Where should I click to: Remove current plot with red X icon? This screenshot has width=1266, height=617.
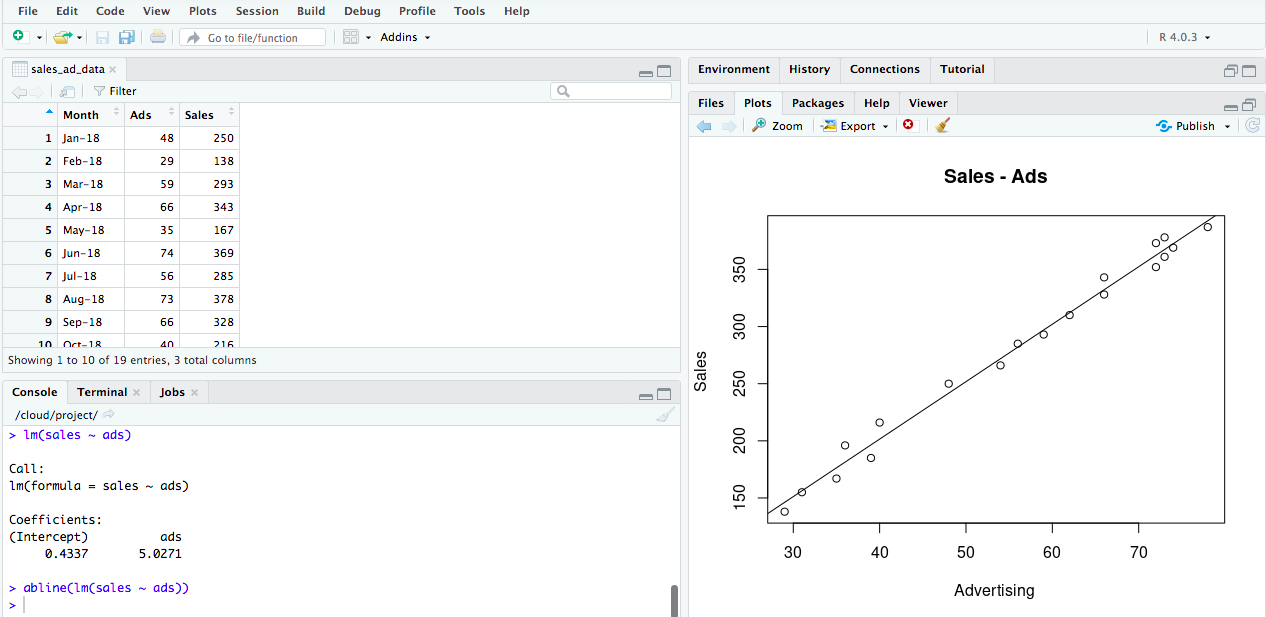pyautogui.click(x=908, y=125)
